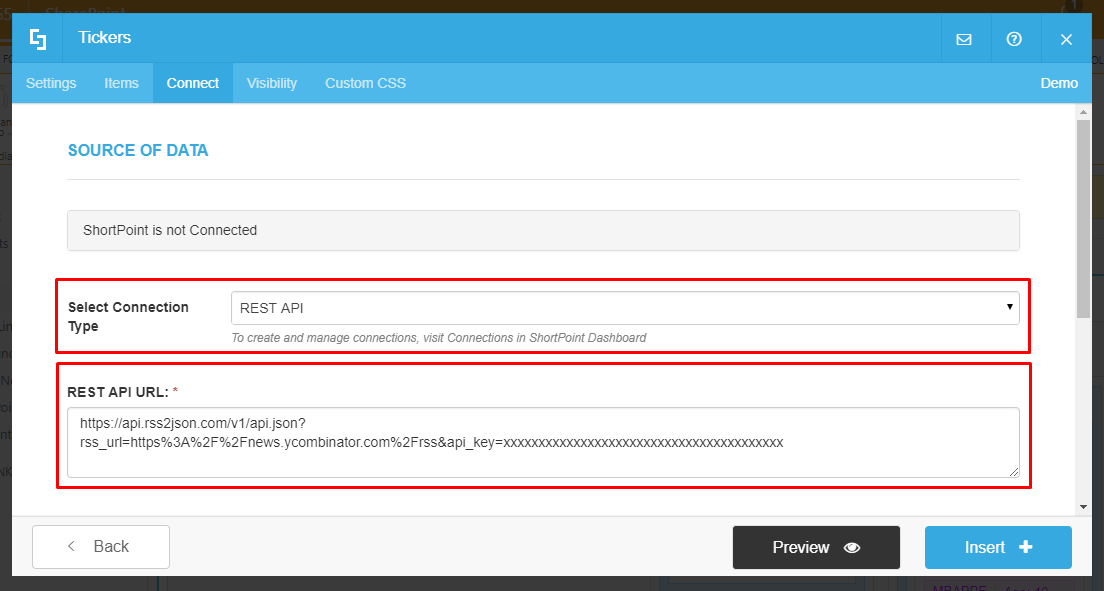
Task: Open the help question mark icon
Action: click(x=1014, y=39)
